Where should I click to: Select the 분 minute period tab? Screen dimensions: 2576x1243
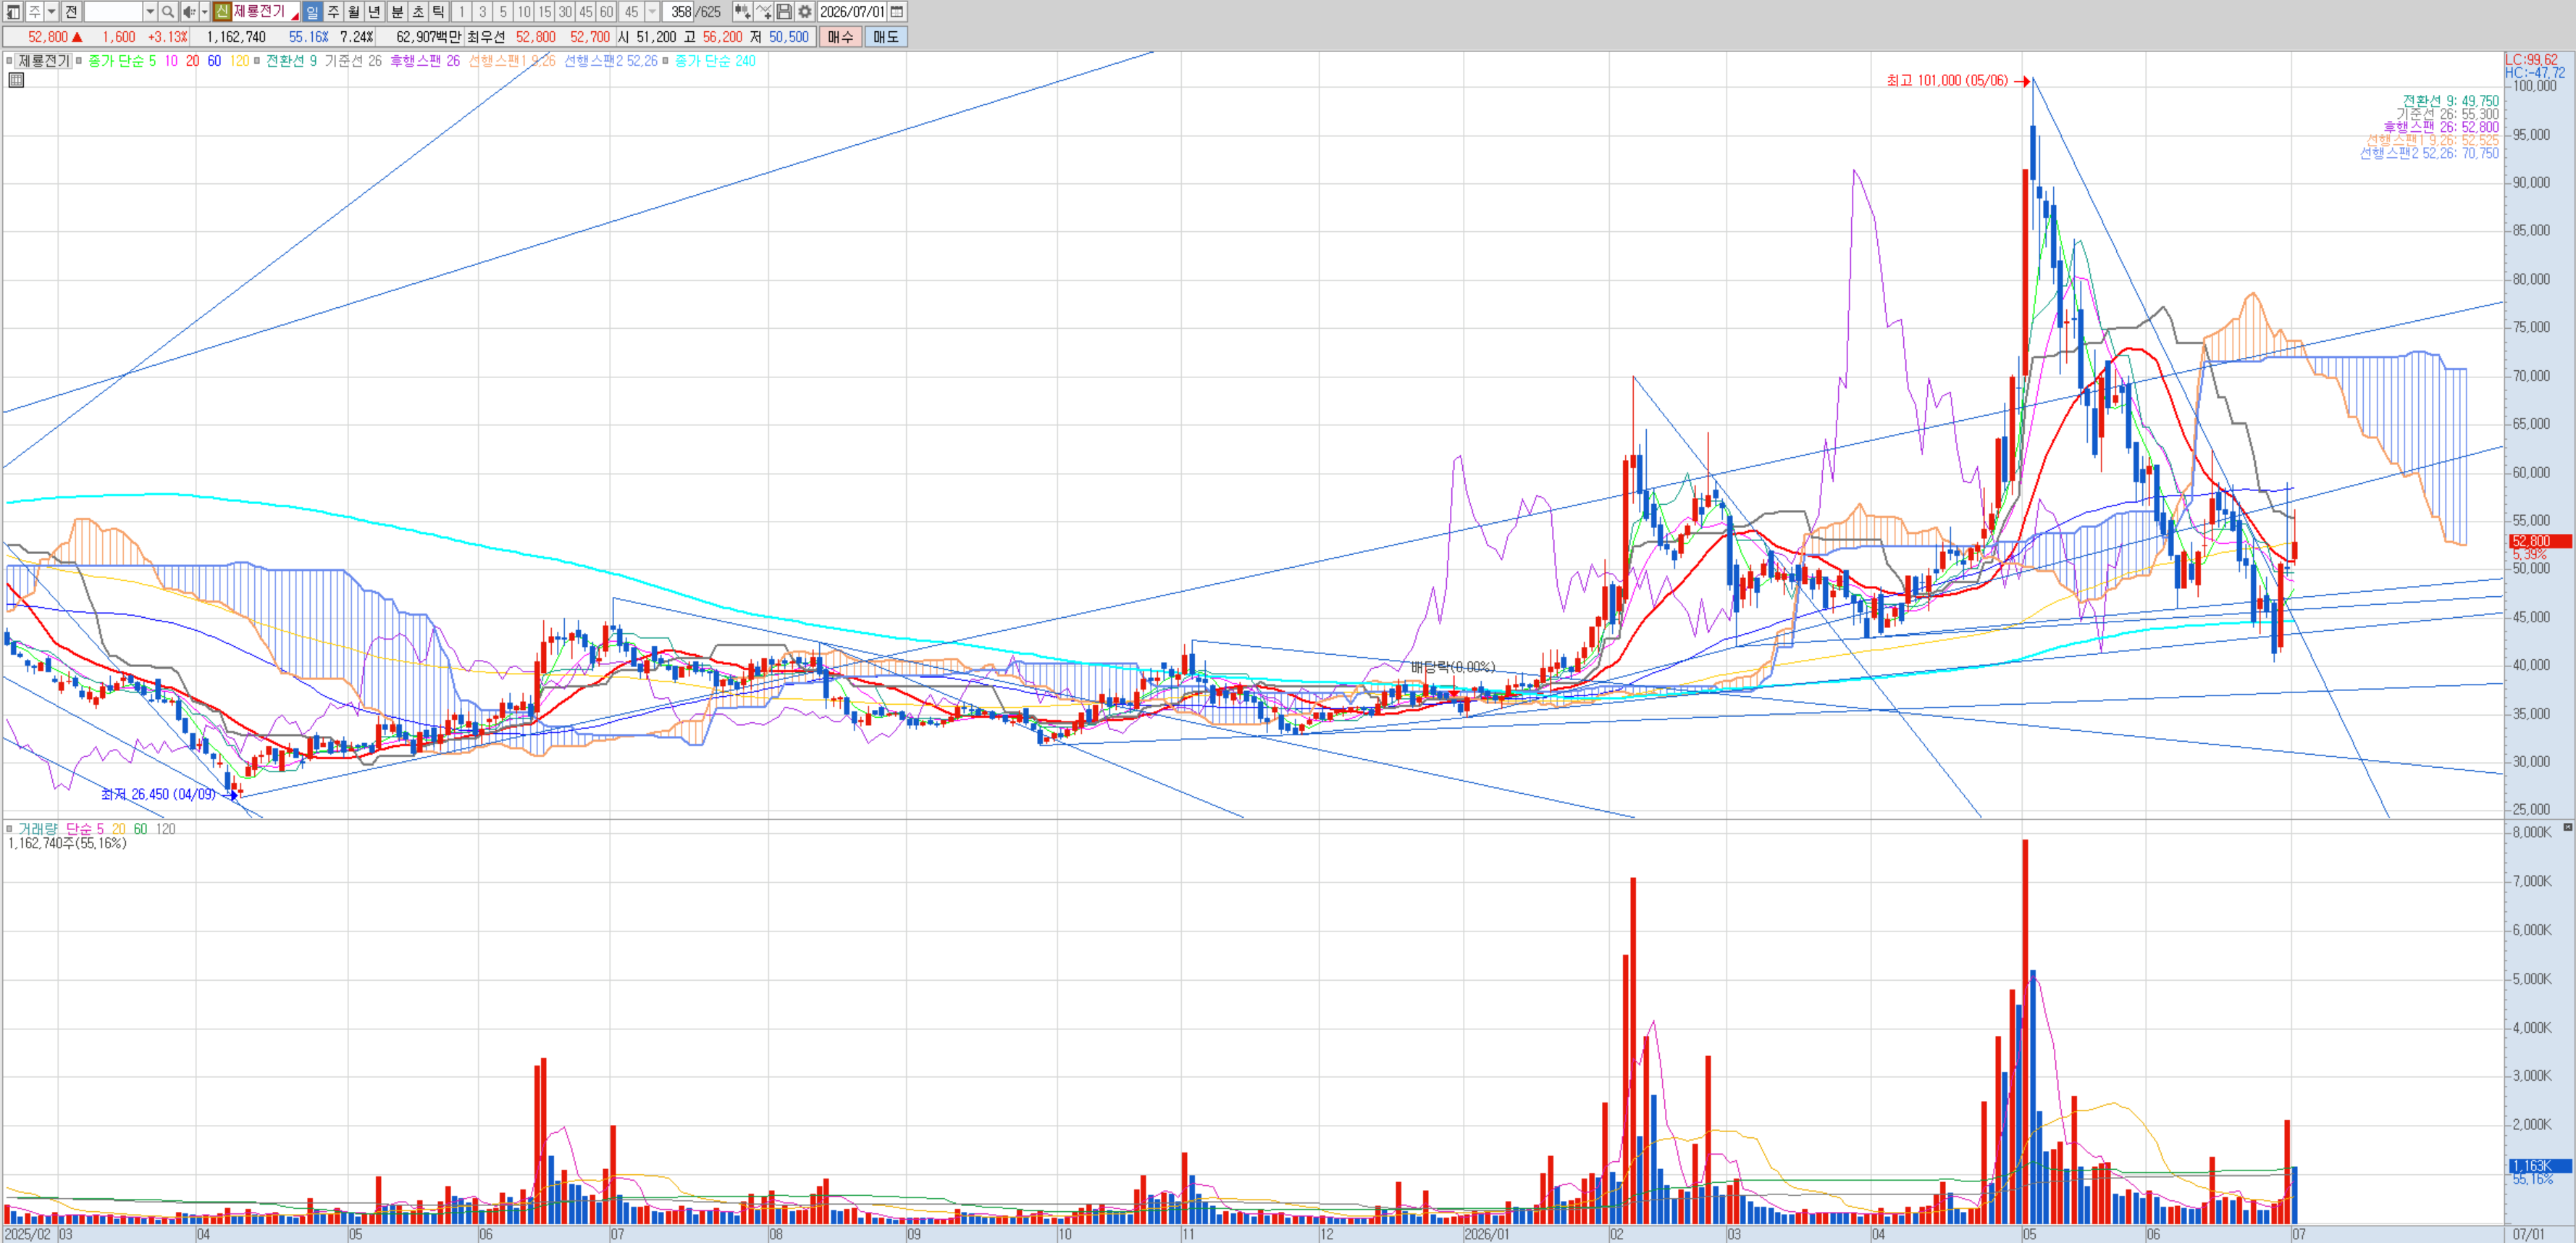(397, 12)
